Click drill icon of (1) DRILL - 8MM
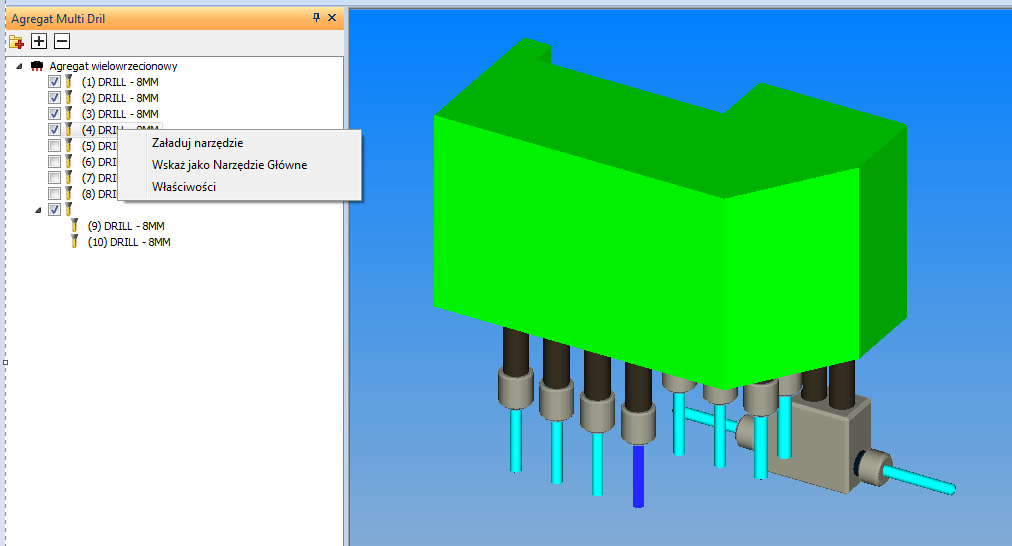This screenshot has width=1012, height=546. coord(69,82)
